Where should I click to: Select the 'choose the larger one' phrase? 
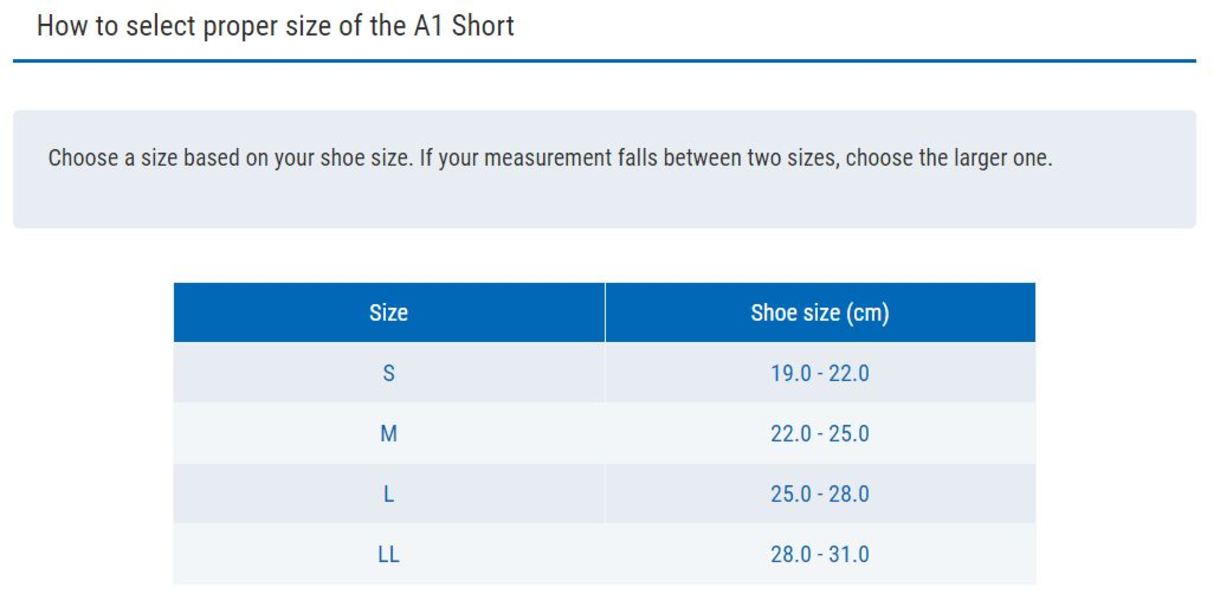tap(948, 158)
